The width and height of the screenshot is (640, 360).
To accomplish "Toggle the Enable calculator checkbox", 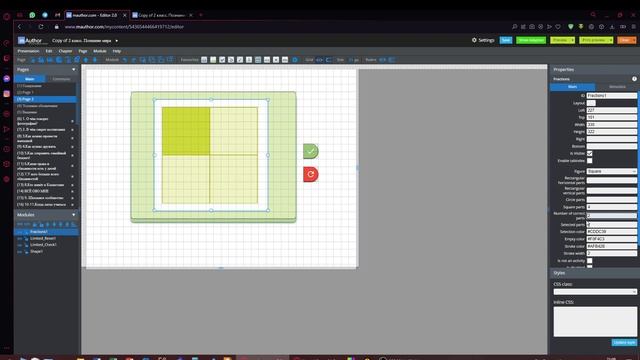I will 589,161.
